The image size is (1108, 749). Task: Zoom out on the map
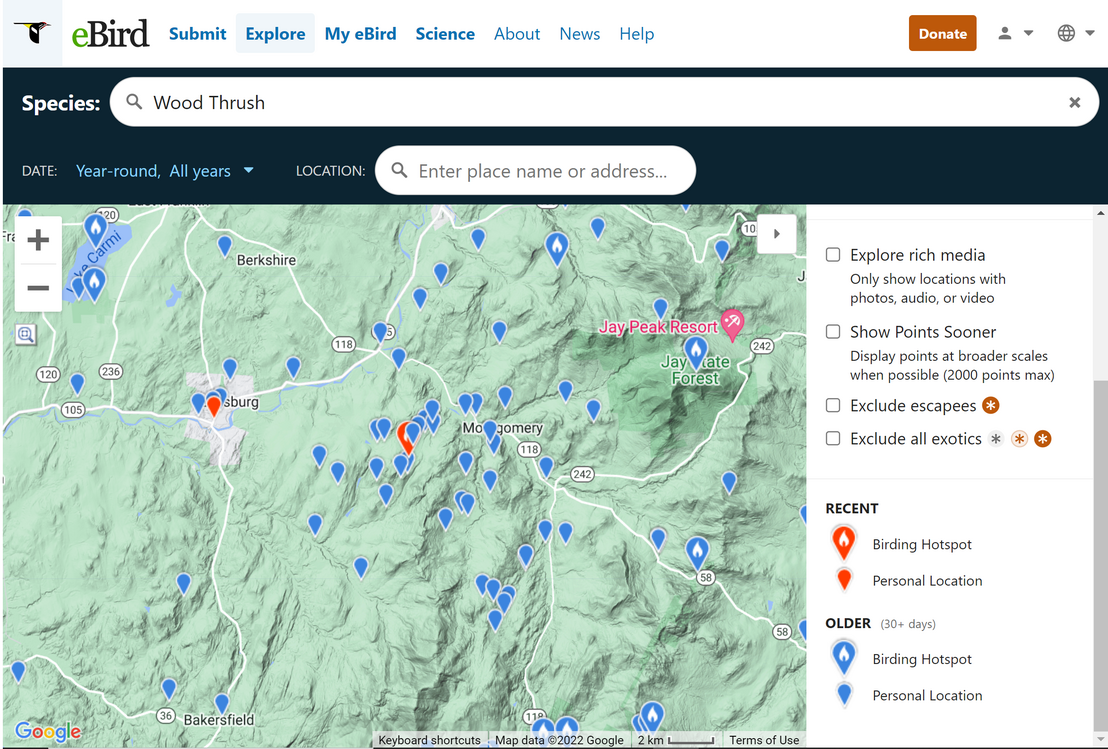38,288
